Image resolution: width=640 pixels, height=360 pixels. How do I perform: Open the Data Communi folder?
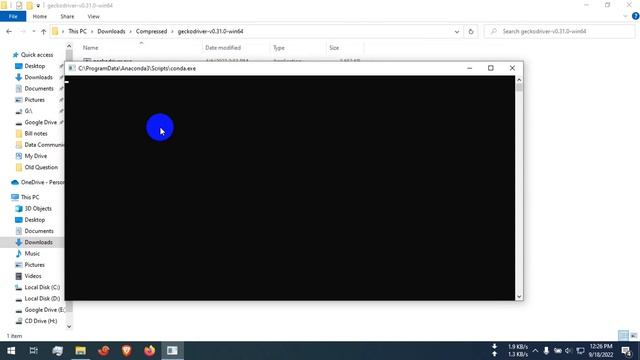[44, 145]
